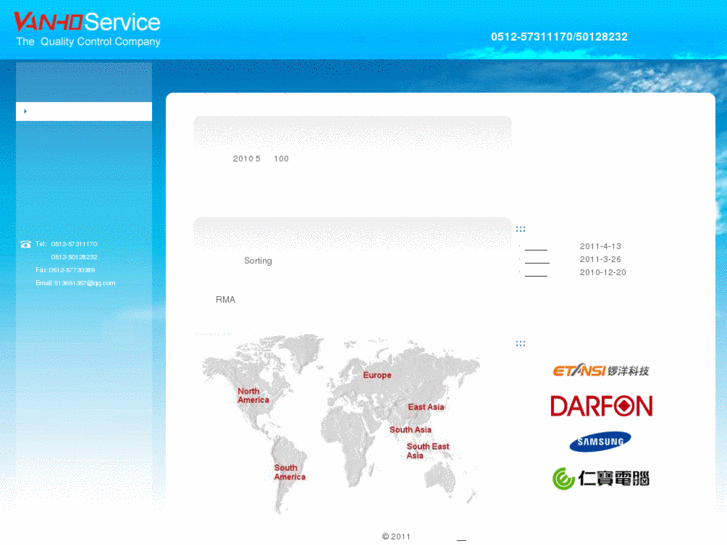Click the © 2011 footer text
727x545 pixels.
tap(396, 537)
